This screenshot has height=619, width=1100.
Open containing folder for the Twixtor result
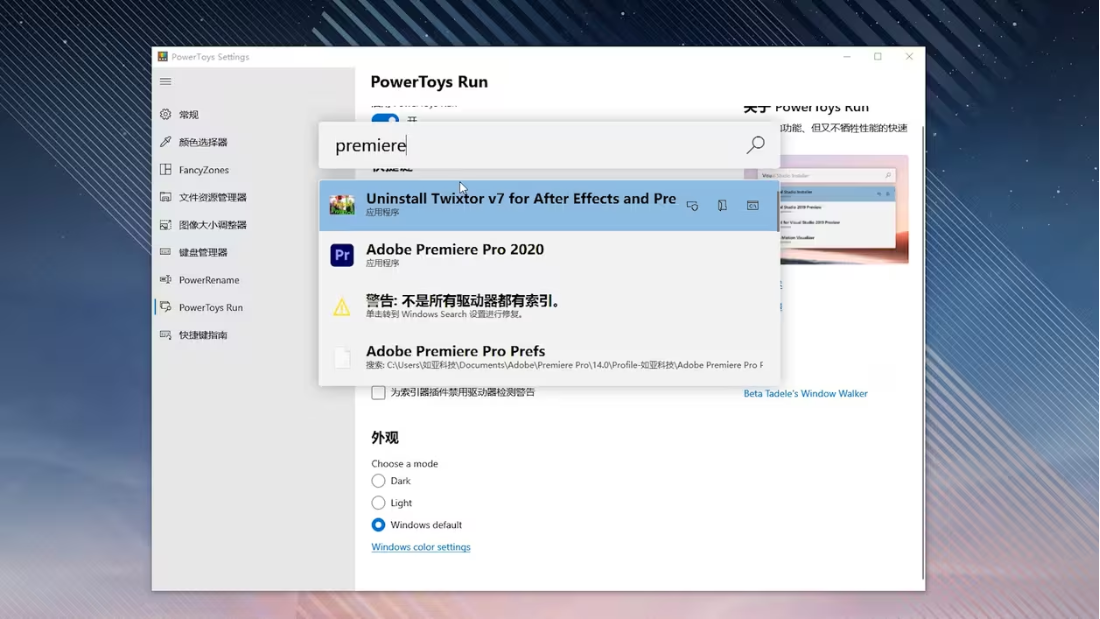pyautogui.click(x=722, y=205)
